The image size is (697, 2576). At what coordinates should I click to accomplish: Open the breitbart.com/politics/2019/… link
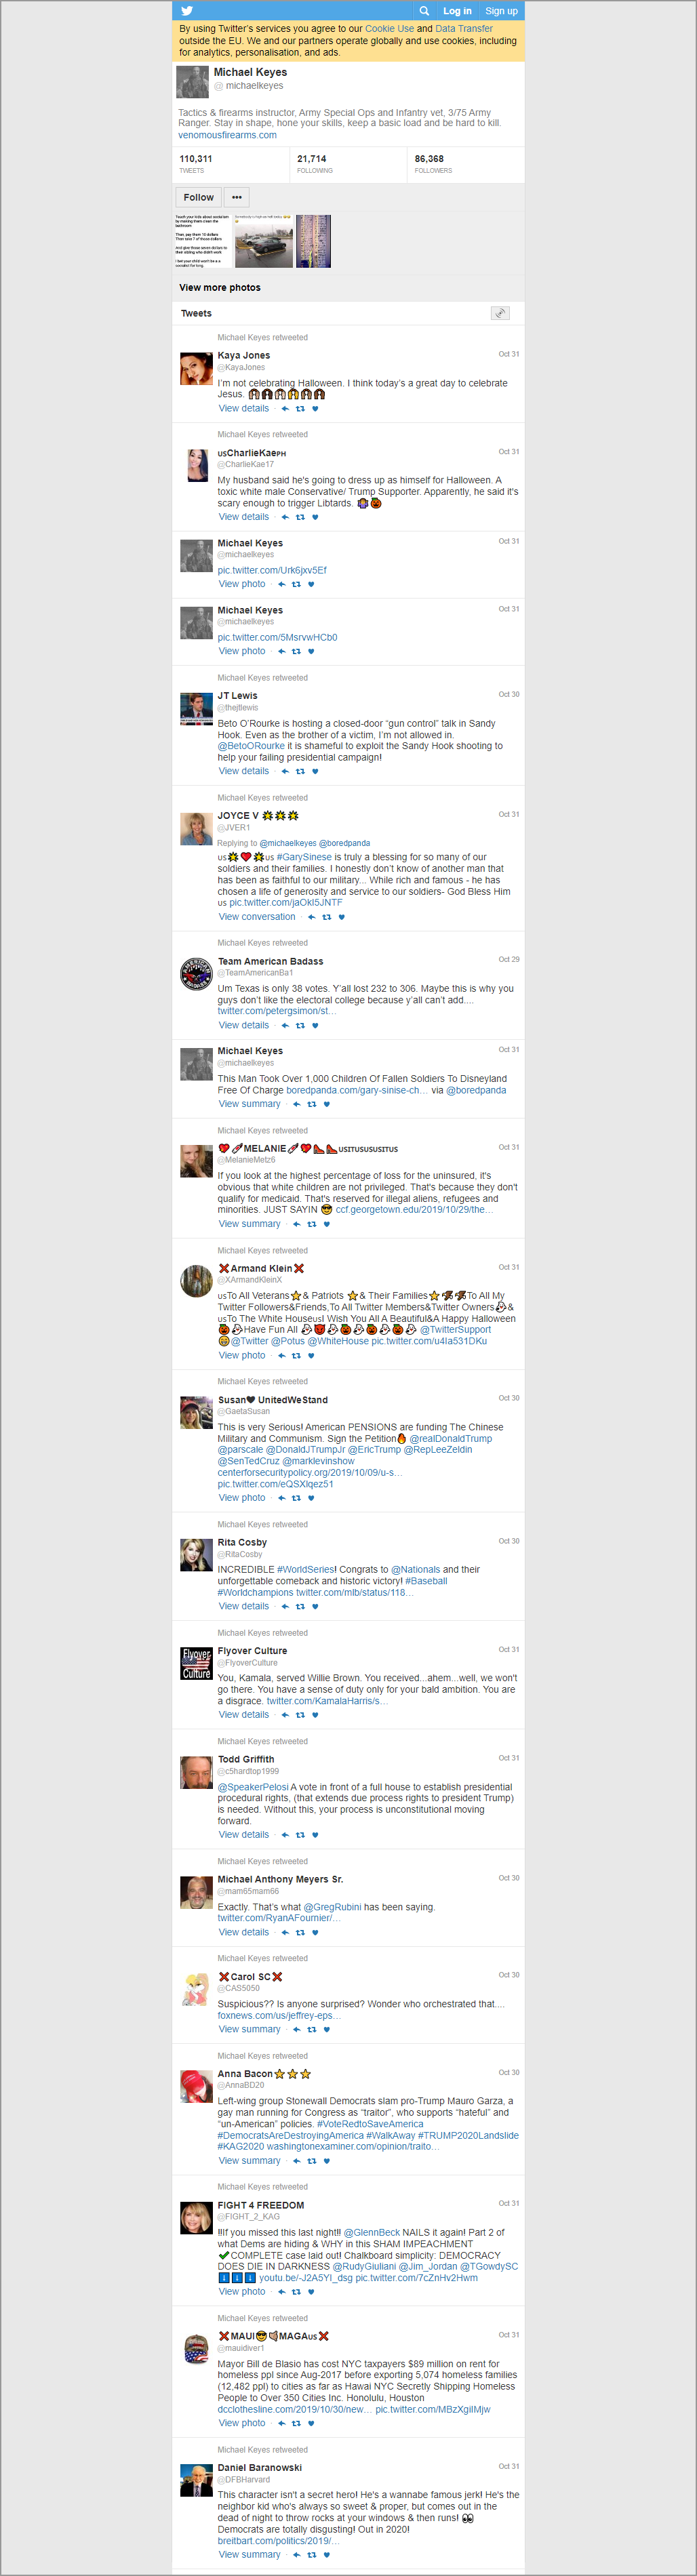279,2540
